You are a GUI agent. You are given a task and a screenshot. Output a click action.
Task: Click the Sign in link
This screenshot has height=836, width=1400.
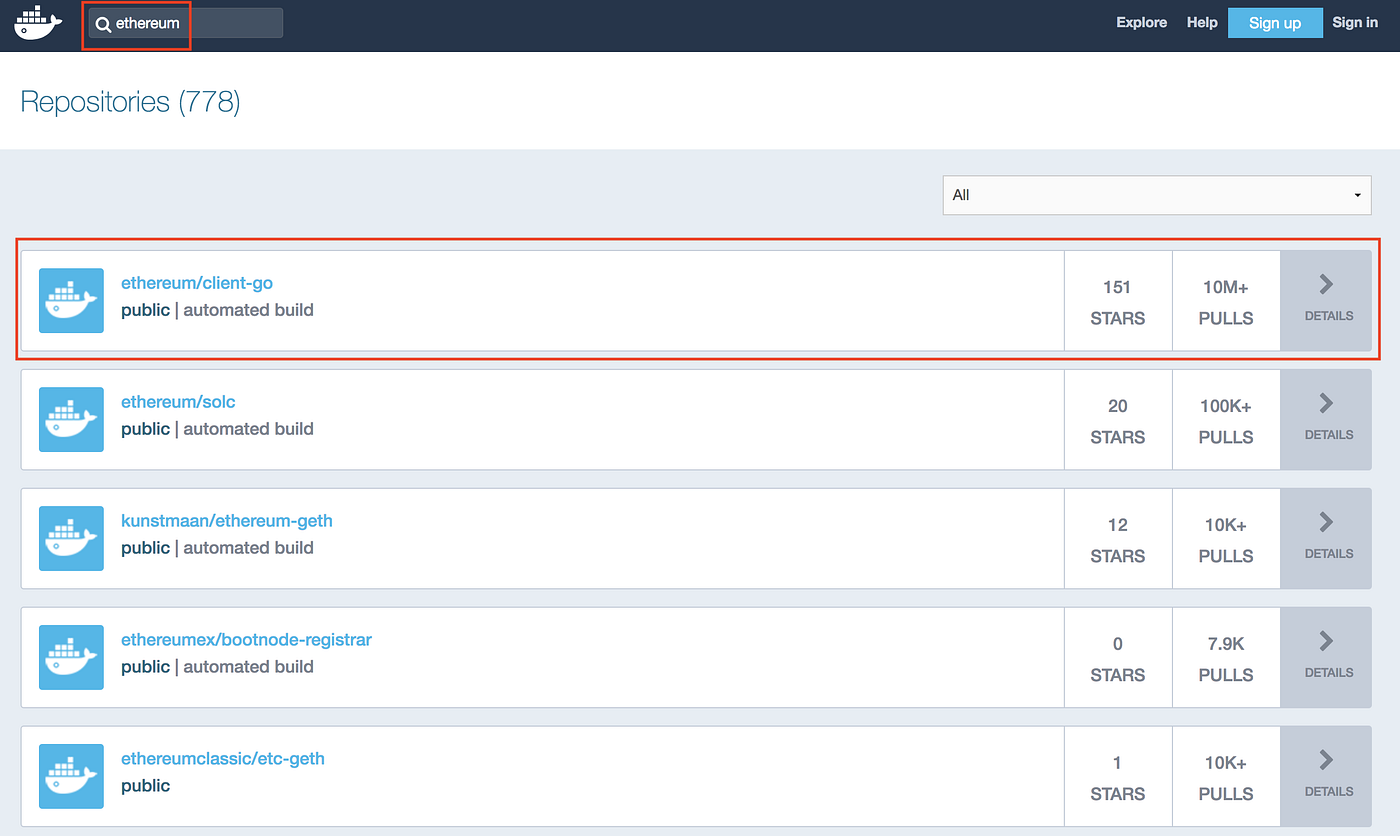click(1355, 22)
